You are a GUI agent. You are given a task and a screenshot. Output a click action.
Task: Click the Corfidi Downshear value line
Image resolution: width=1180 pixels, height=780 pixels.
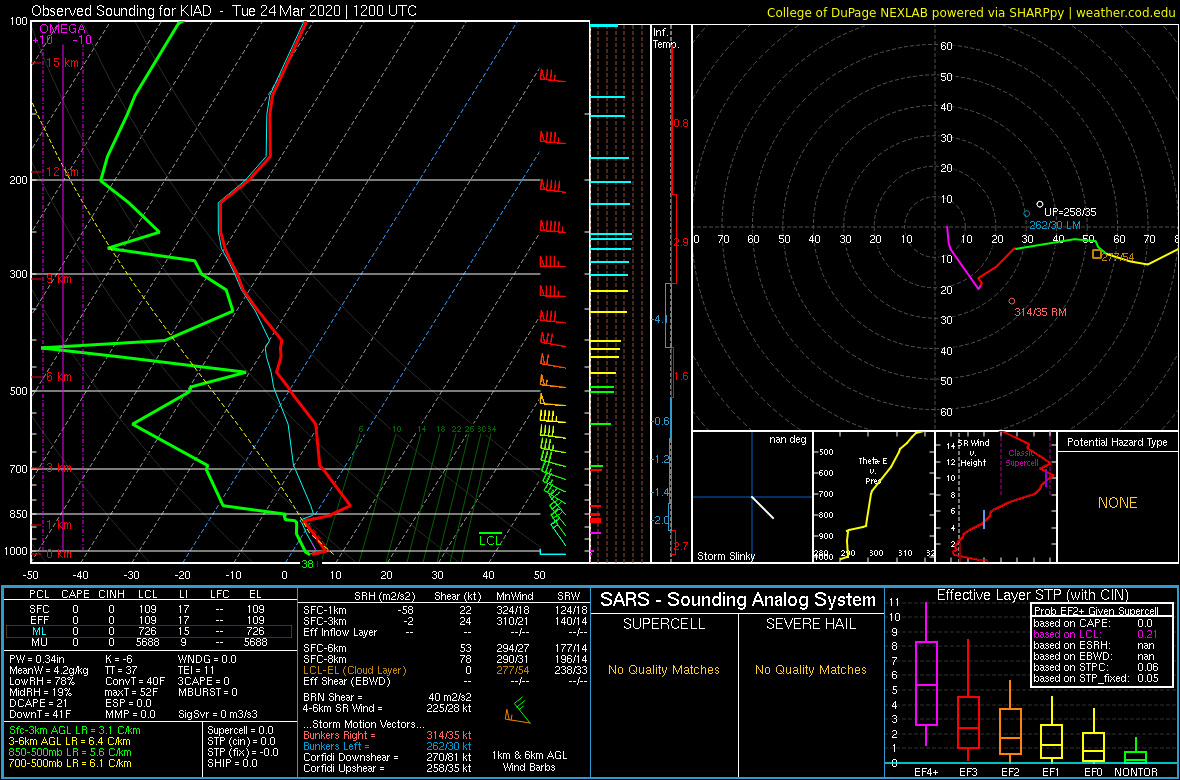point(387,757)
